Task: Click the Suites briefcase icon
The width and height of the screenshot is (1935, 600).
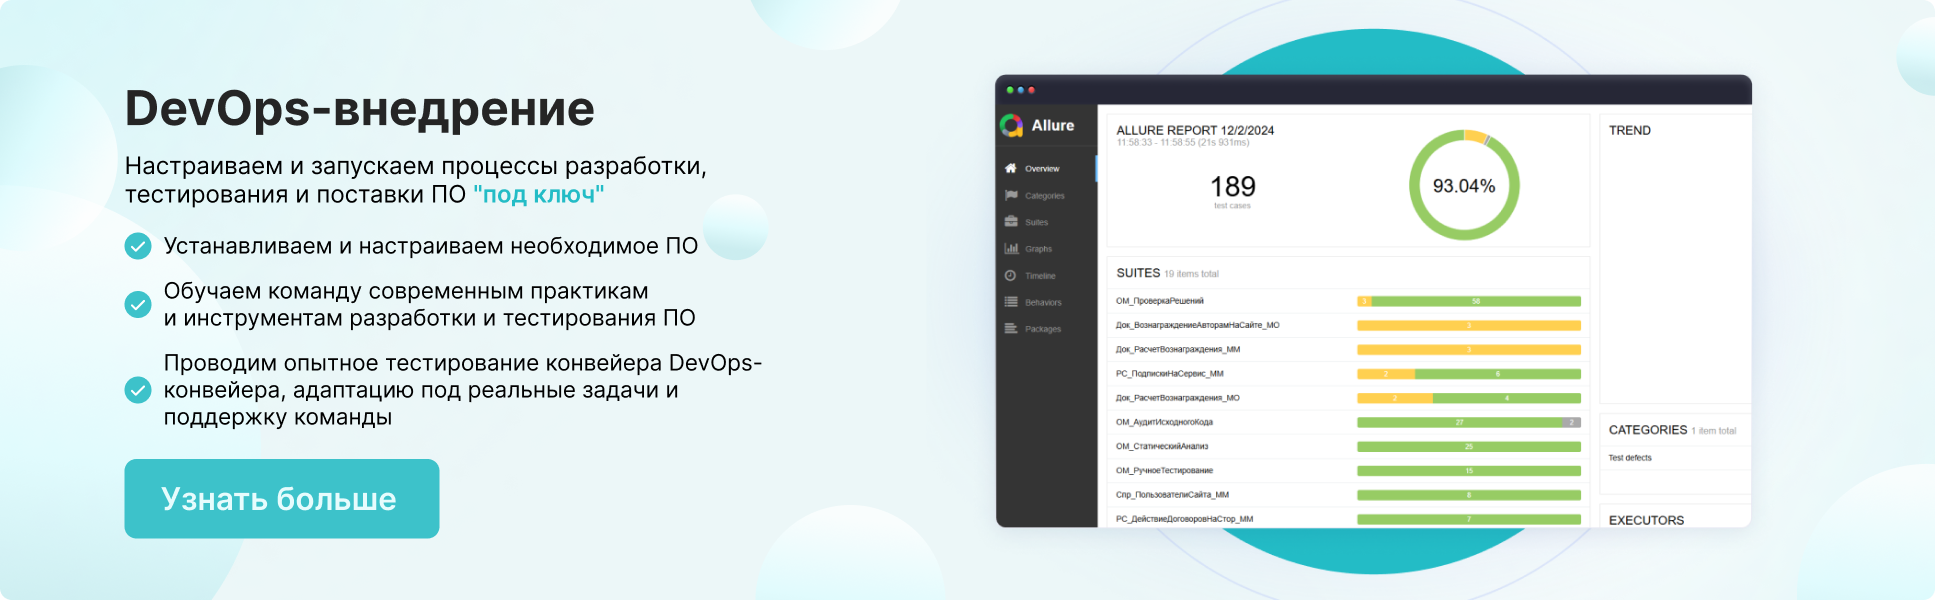Action: pyautogui.click(x=1011, y=222)
